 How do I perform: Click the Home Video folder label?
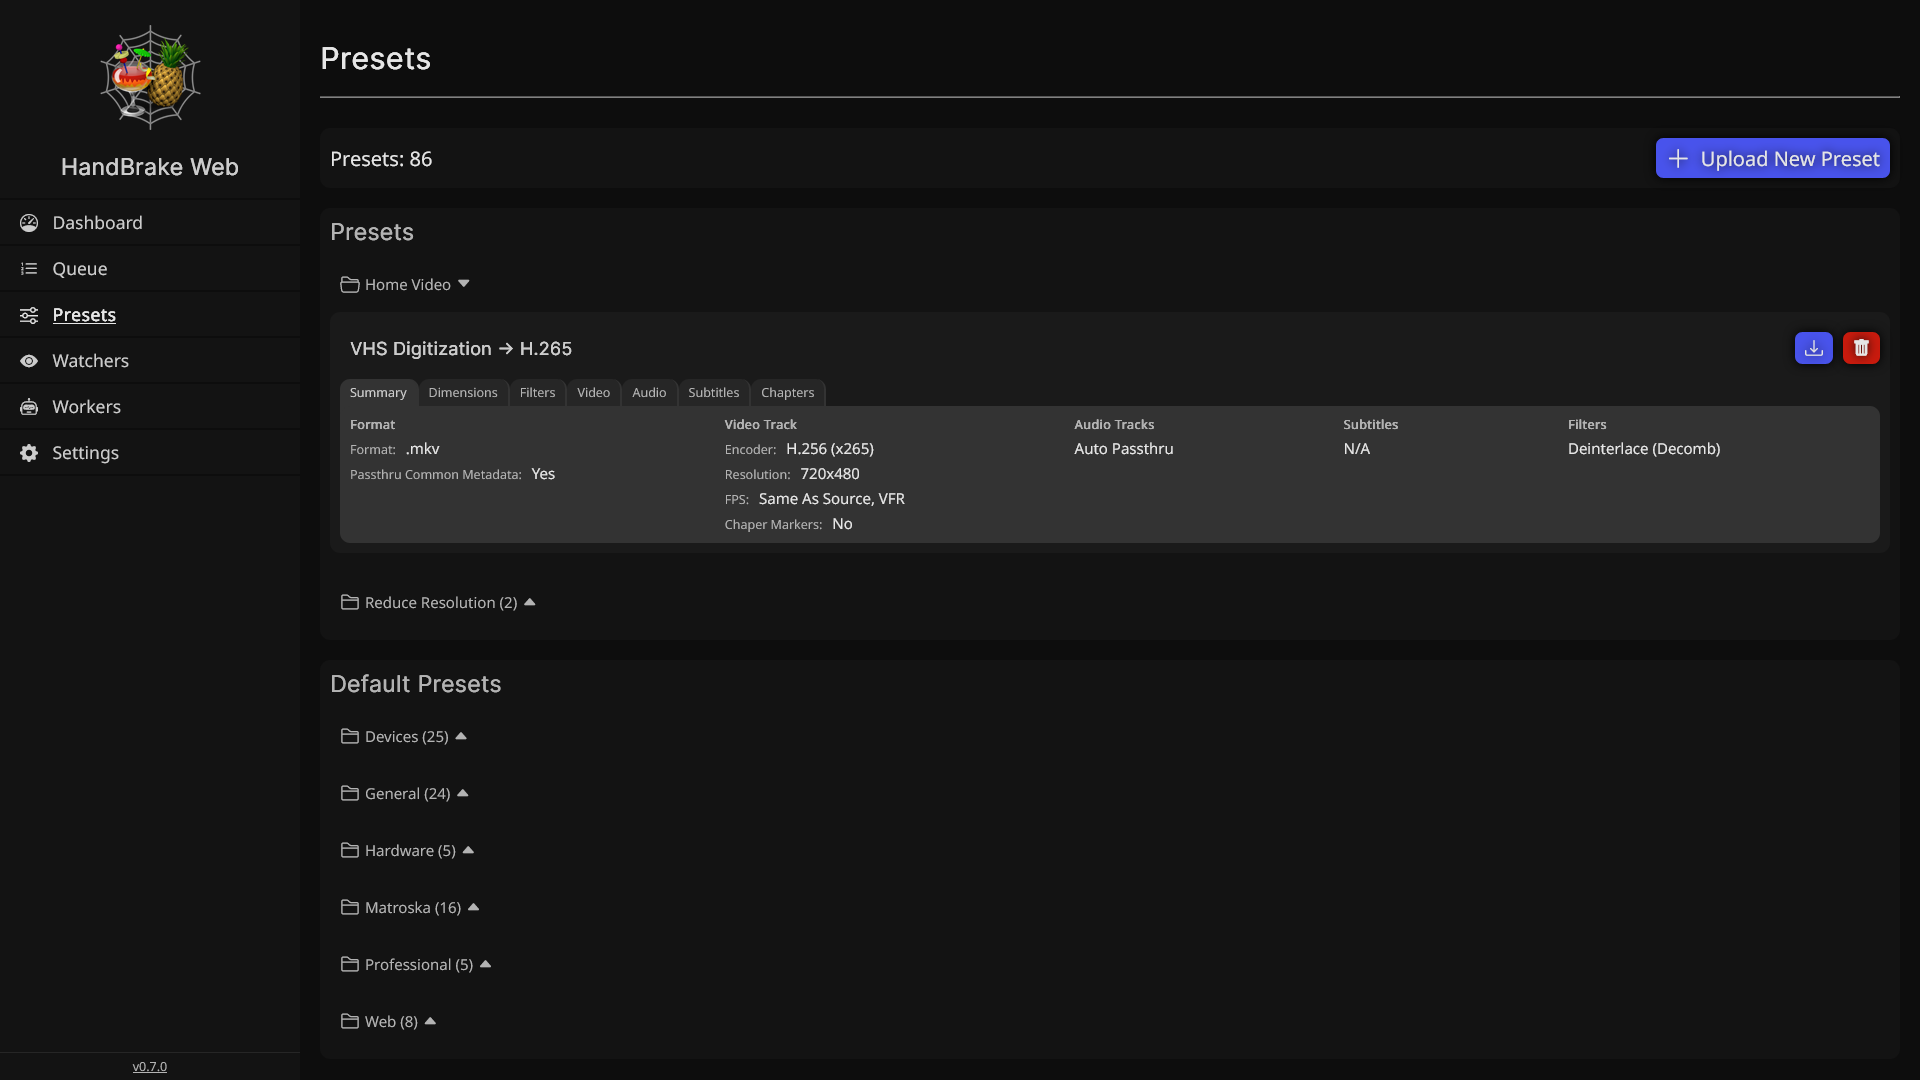[x=408, y=285]
